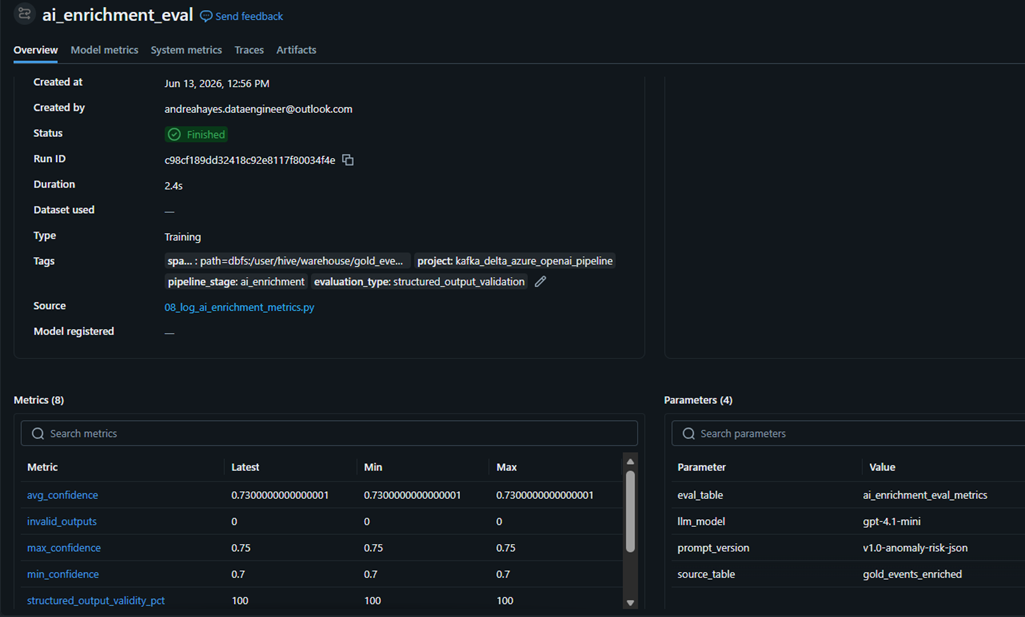1025x617 pixels.
Task: Open the Model metrics tab
Action: tap(105, 50)
